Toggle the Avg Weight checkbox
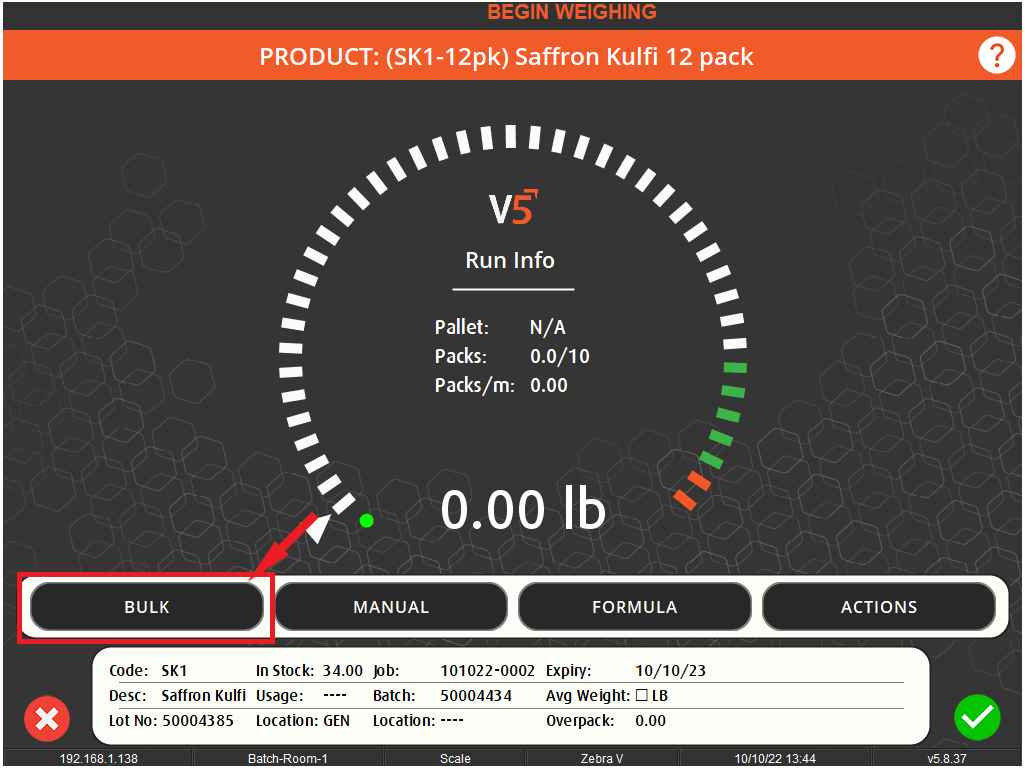1025x769 pixels. pos(641,695)
